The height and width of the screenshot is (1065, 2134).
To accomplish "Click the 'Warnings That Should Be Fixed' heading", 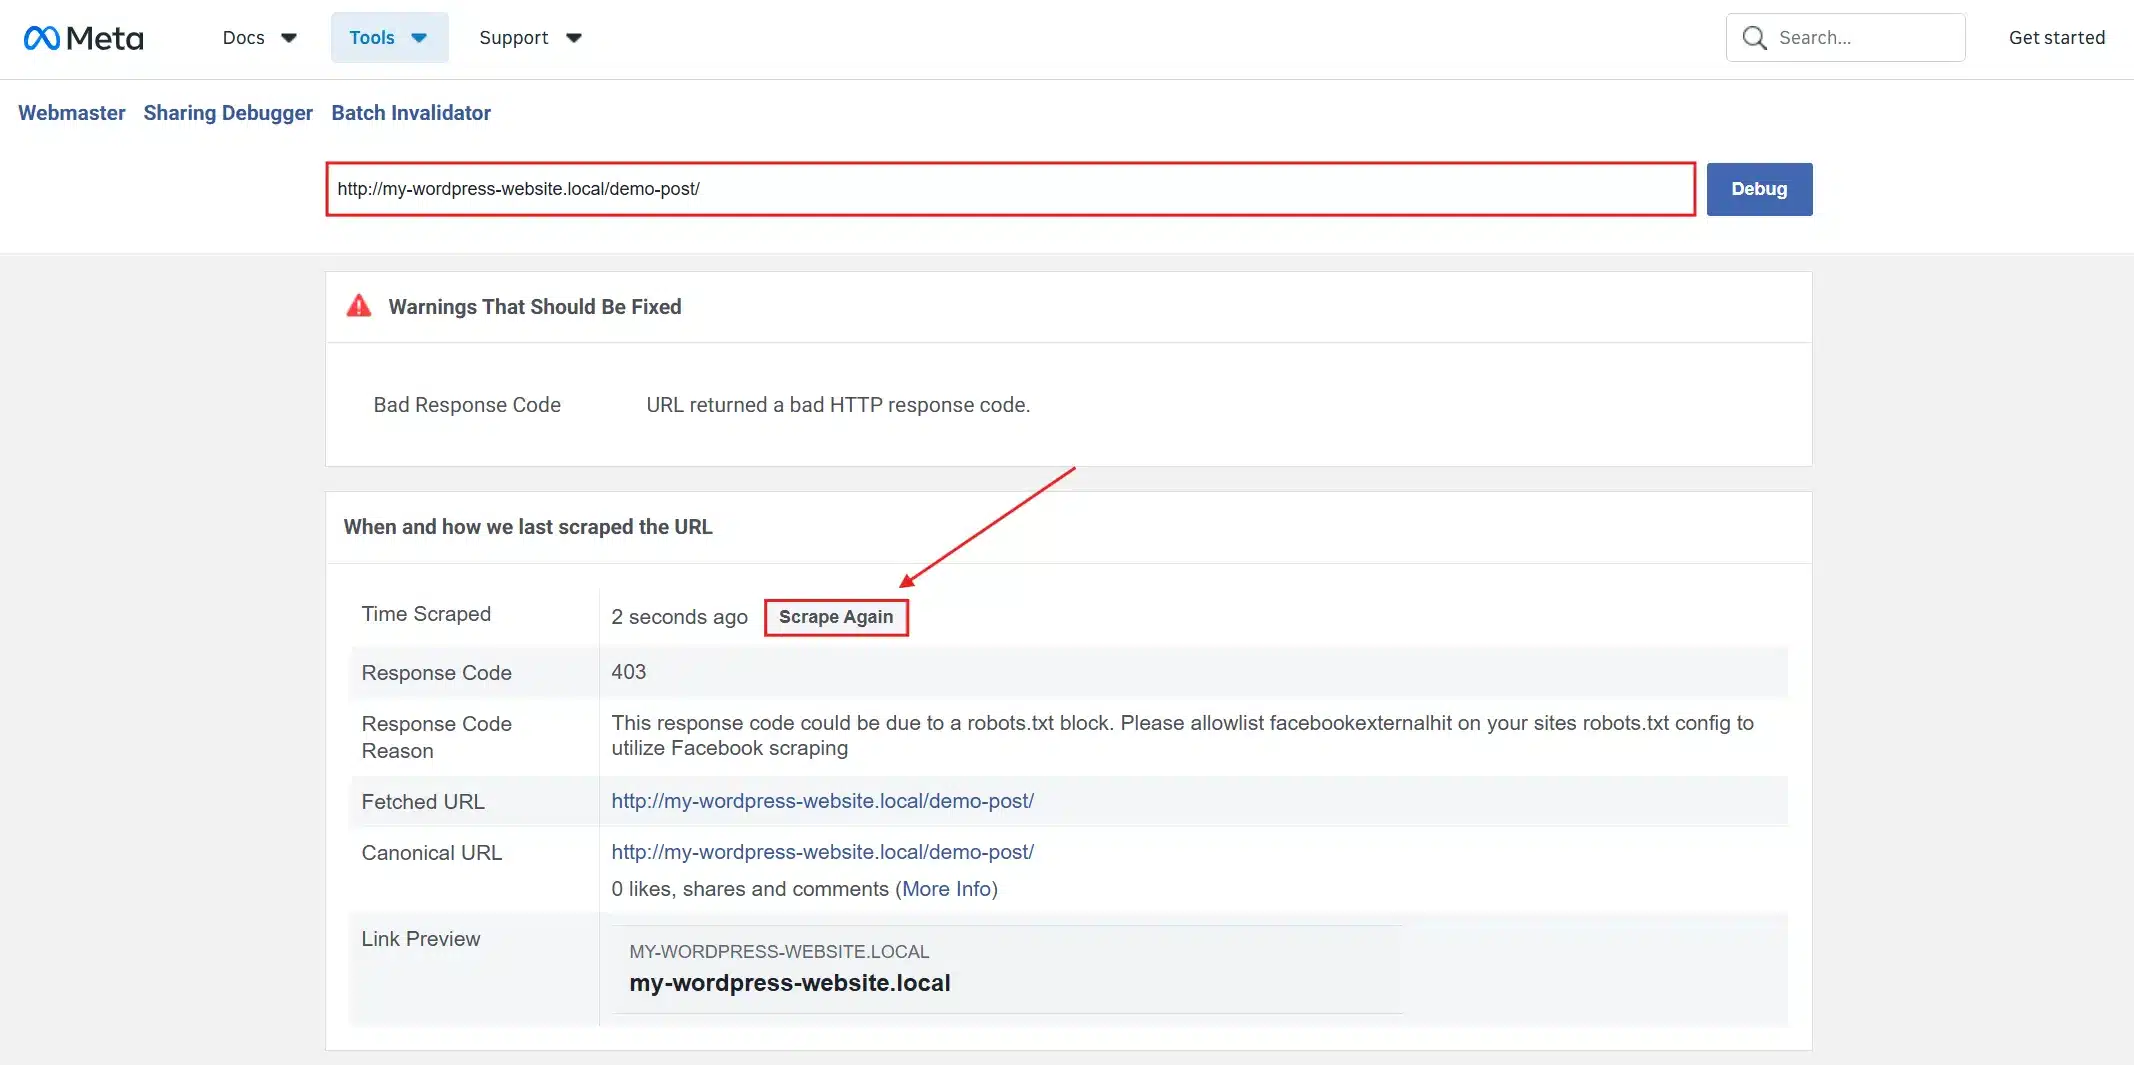I will click(x=535, y=307).
